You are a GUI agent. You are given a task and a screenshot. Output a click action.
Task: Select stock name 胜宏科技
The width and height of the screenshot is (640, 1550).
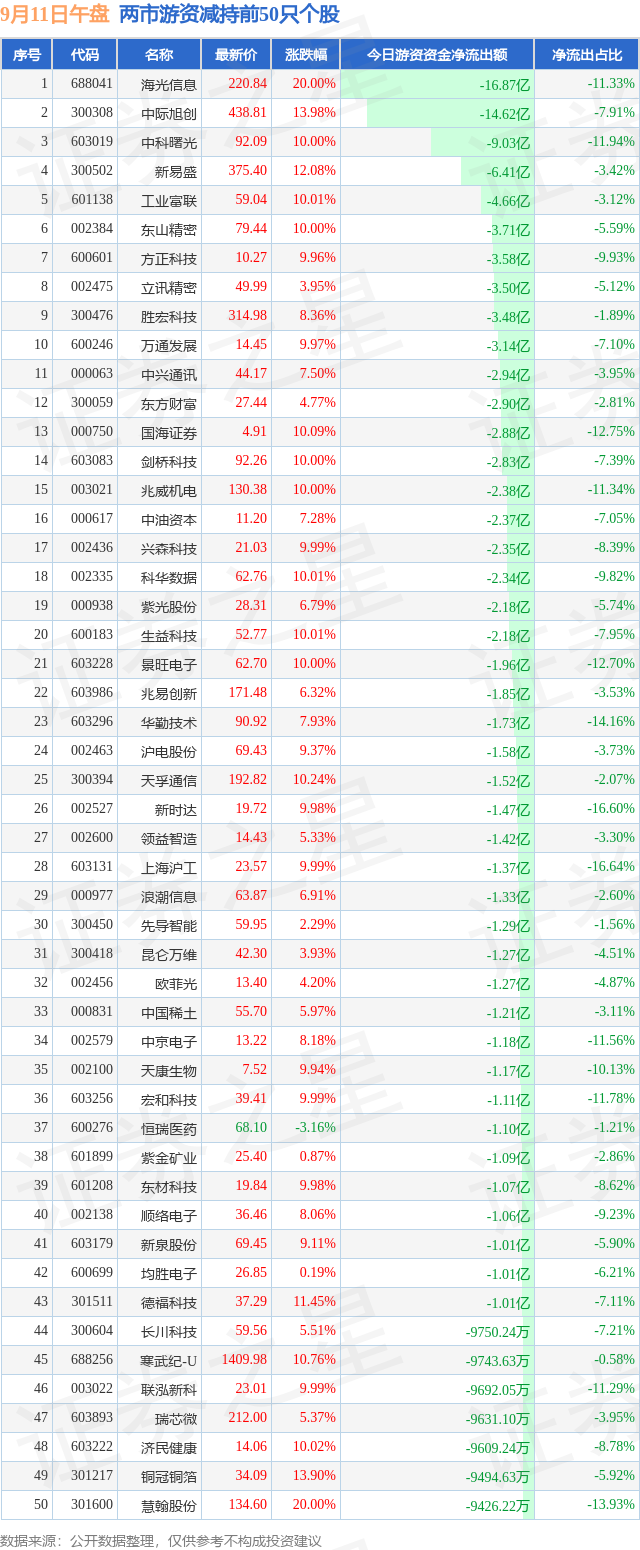[x=170, y=317]
